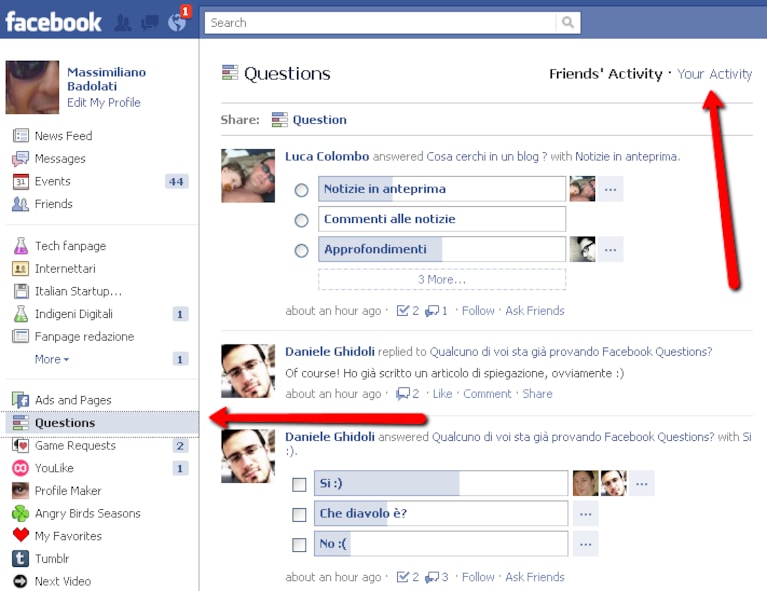
Task: Expand the More dropdown in sidebar
Action: 52,359
